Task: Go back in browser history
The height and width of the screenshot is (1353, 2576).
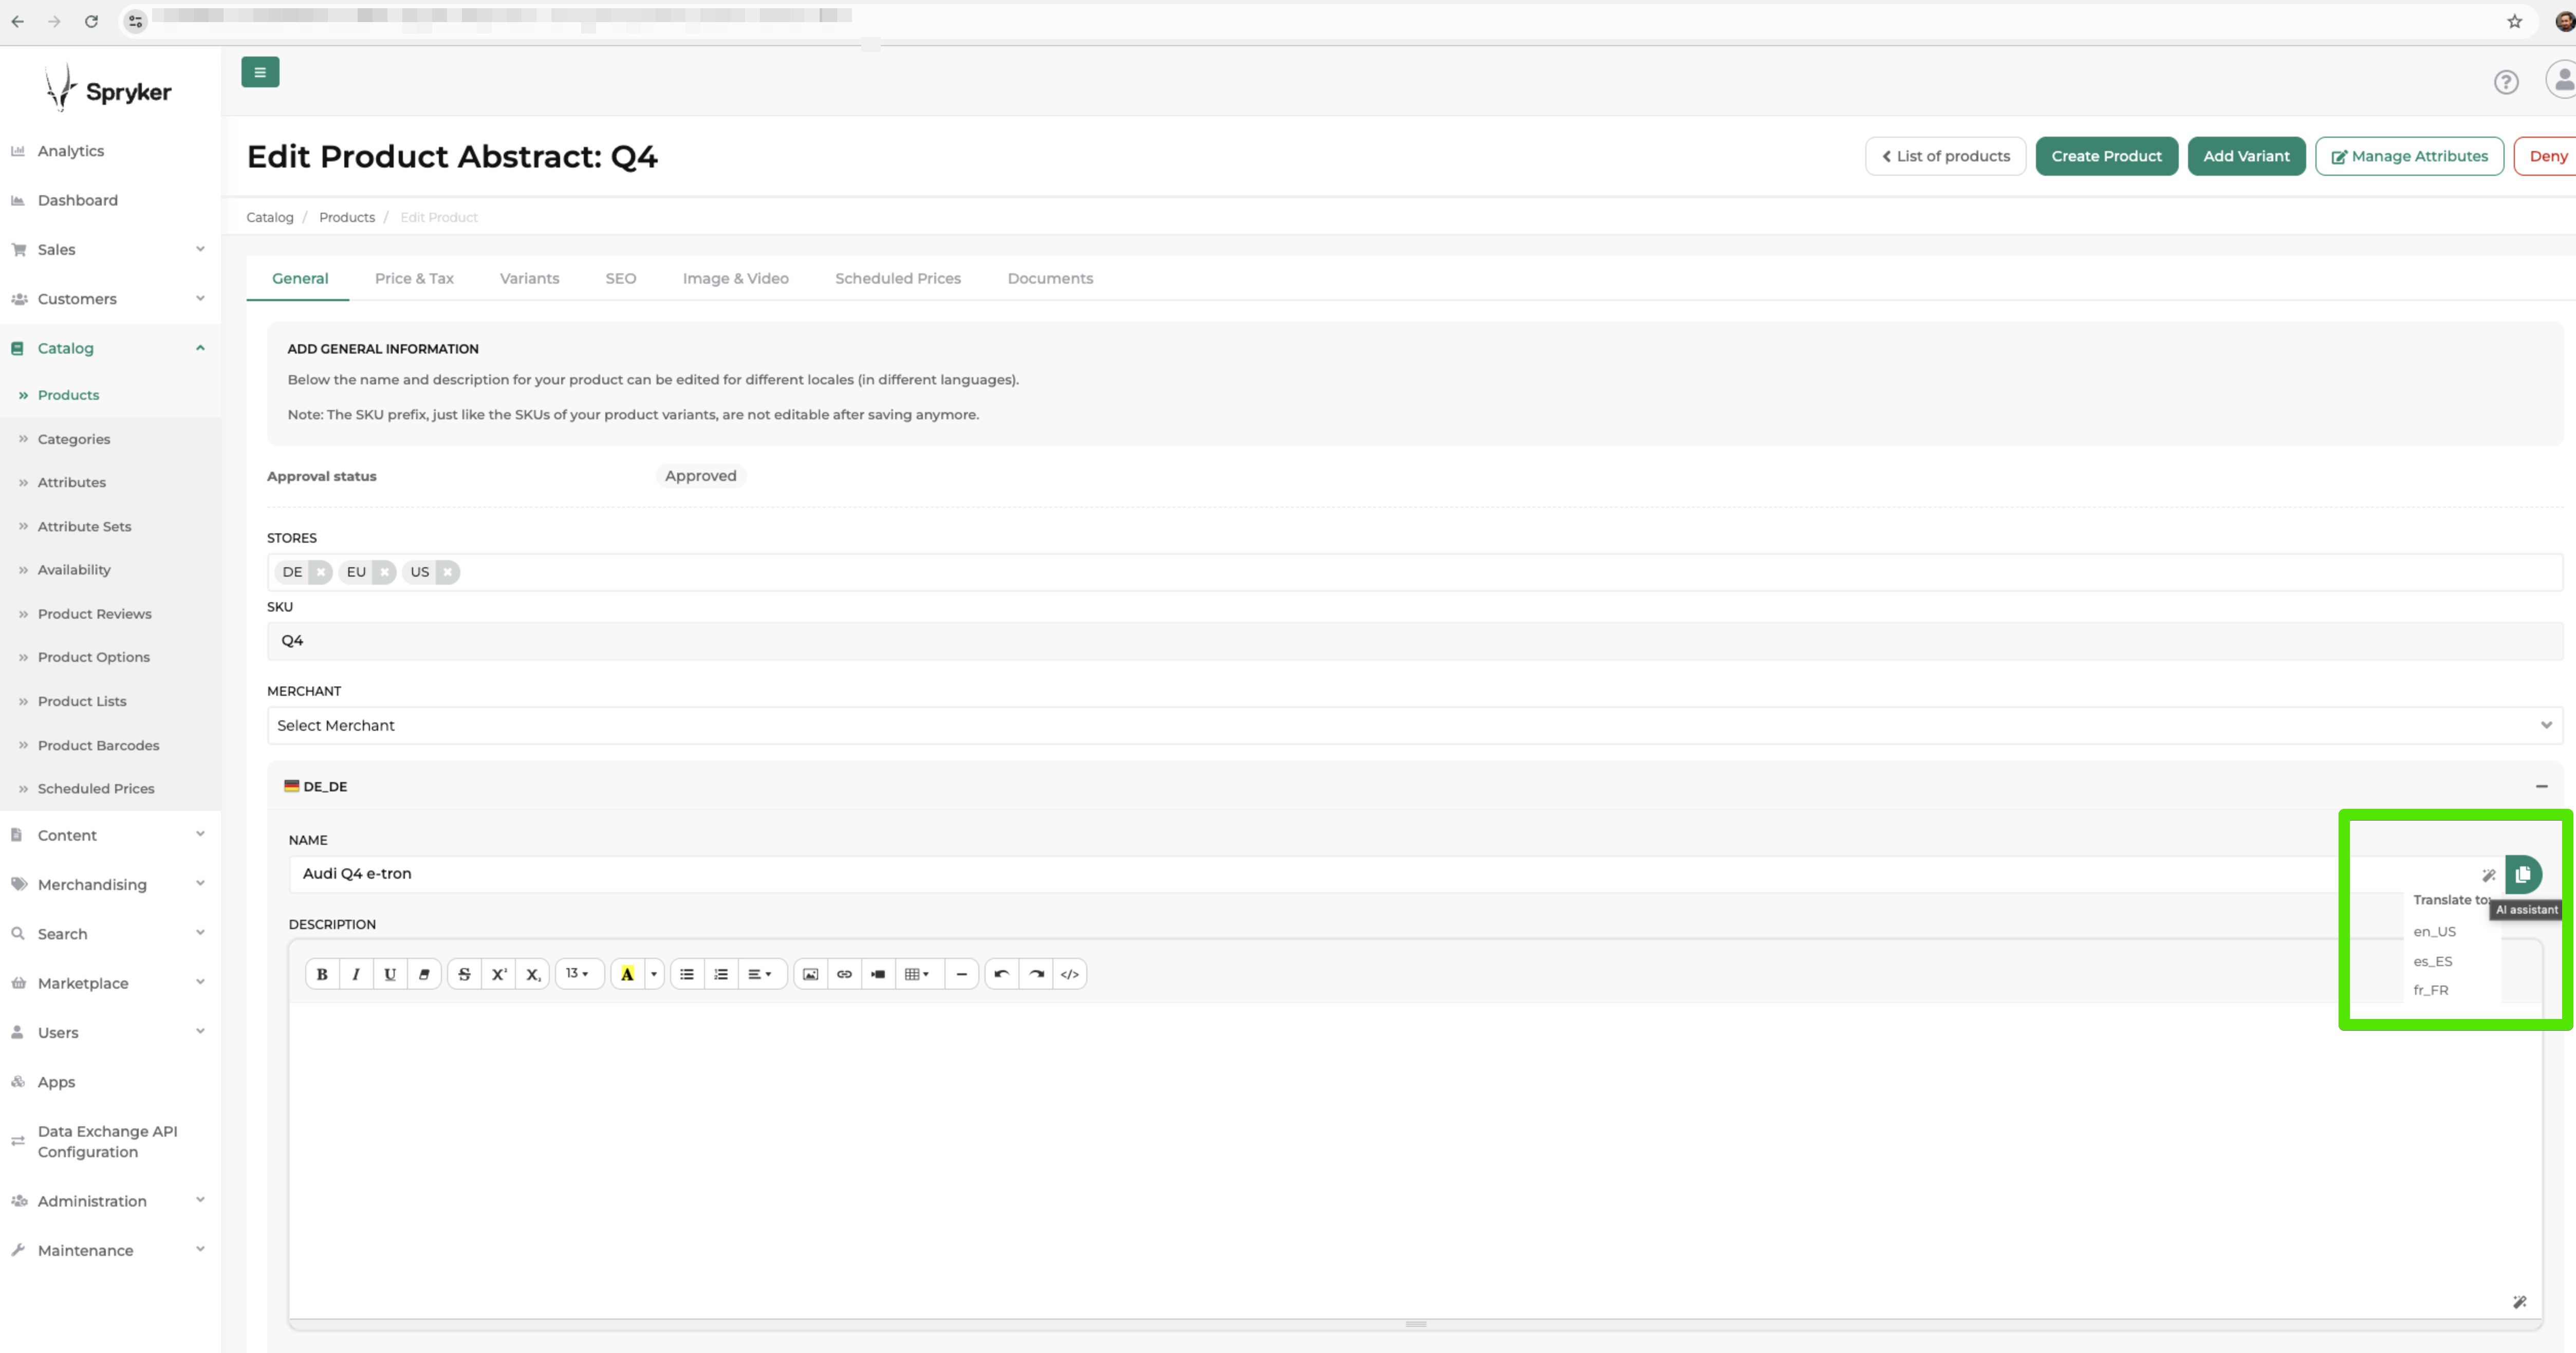Action: point(18,21)
